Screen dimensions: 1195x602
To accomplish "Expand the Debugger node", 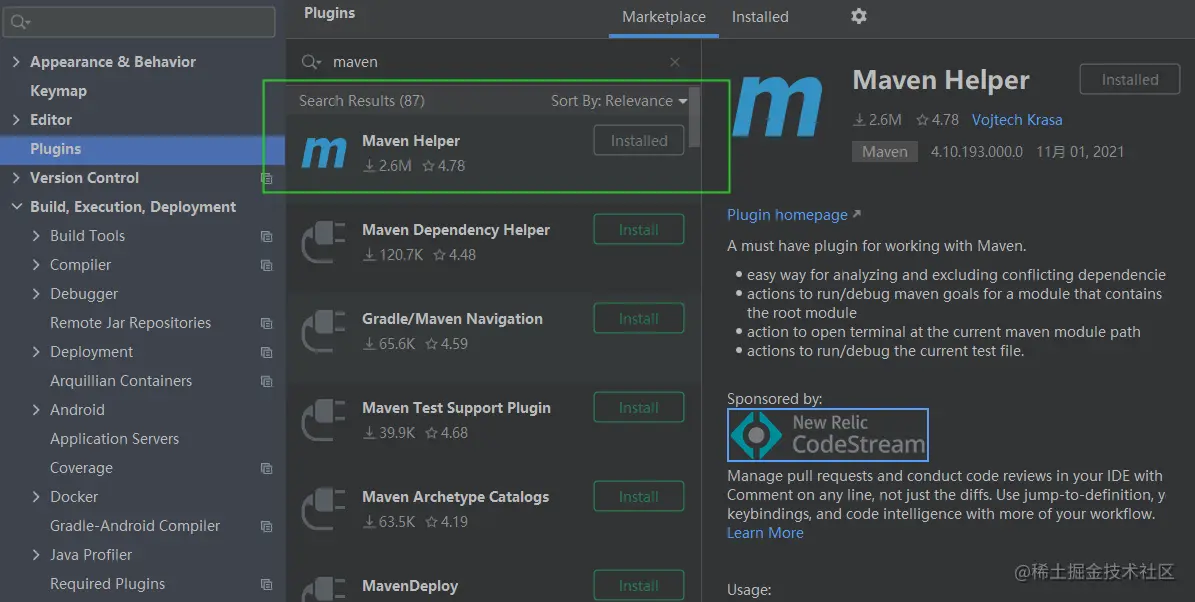I will 36,293.
